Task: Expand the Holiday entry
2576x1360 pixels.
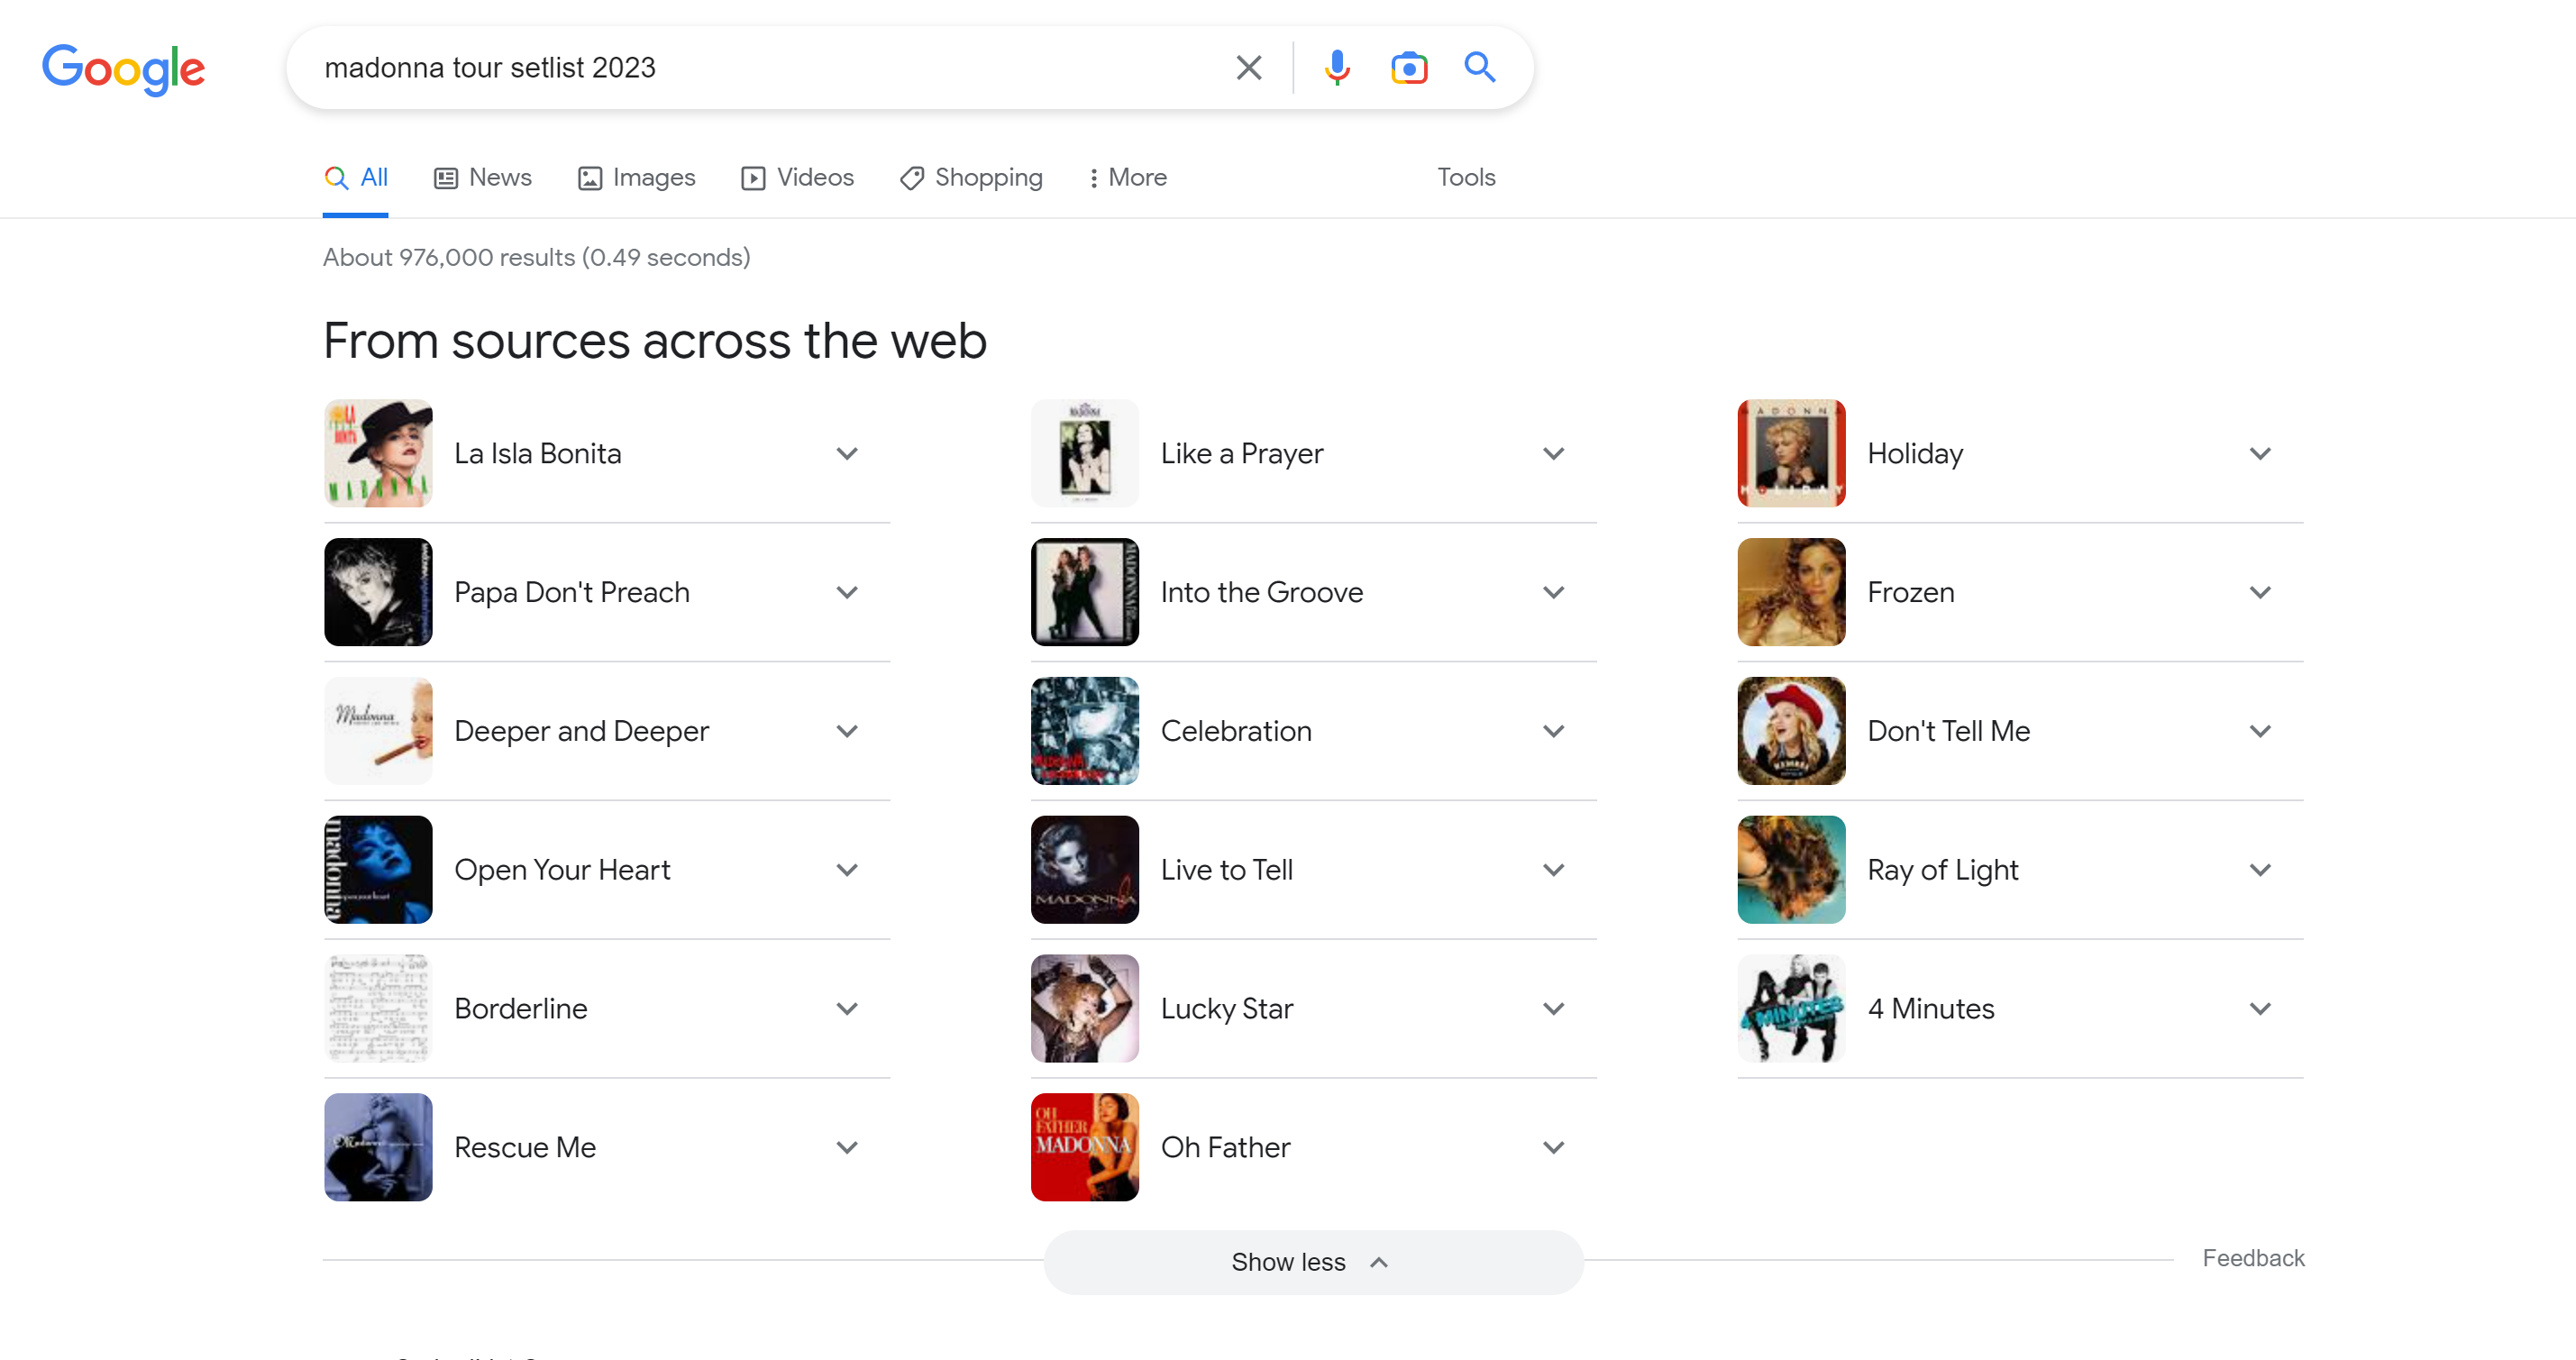Action: (x=2261, y=454)
